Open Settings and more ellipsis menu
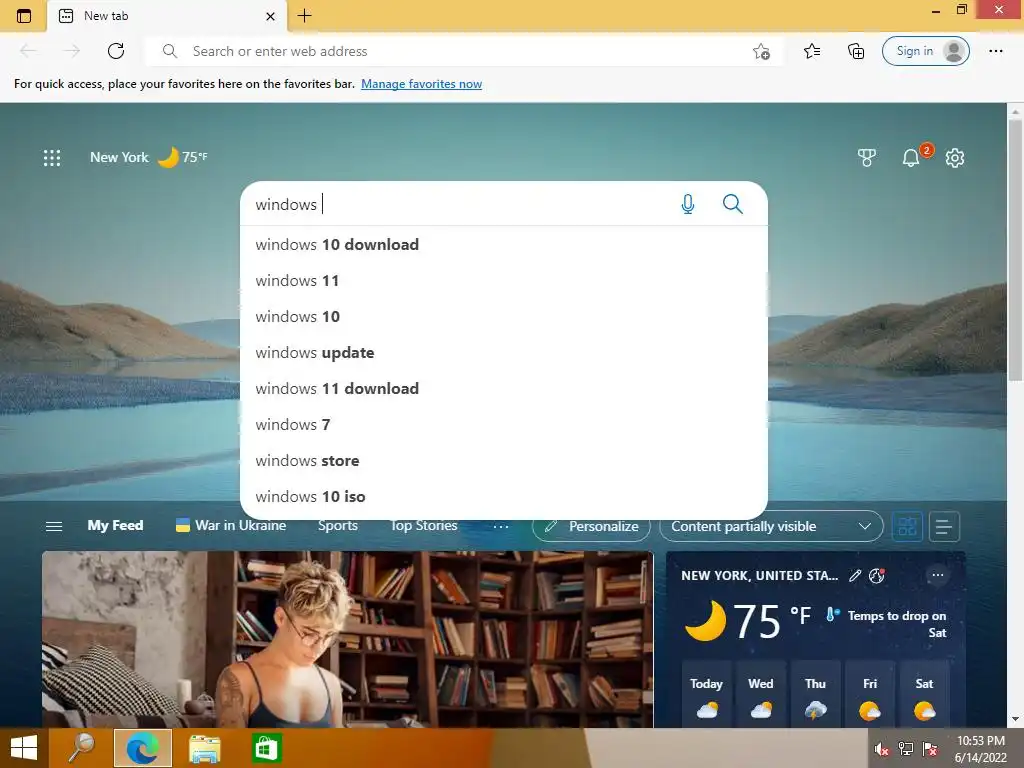This screenshot has height=768, width=1024. click(995, 51)
